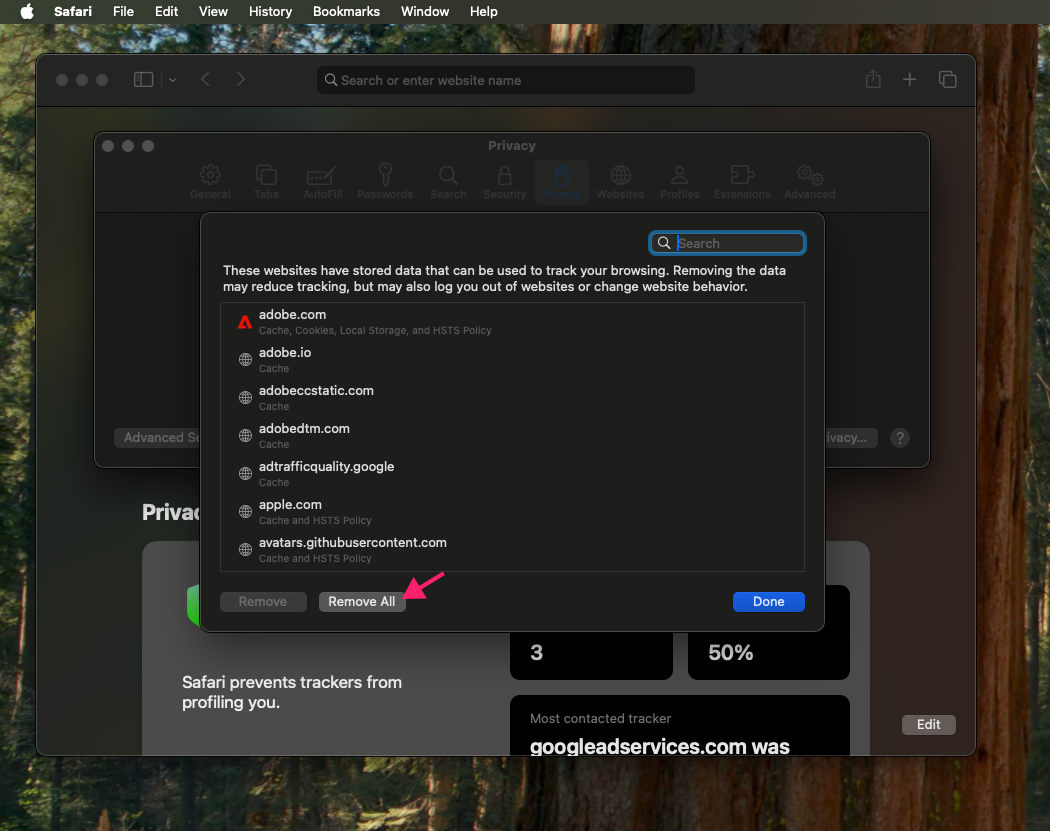This screenshot has width=1050, height=831.
Task: Switch to the Profiles settings tab
Action: click(679, 182)
